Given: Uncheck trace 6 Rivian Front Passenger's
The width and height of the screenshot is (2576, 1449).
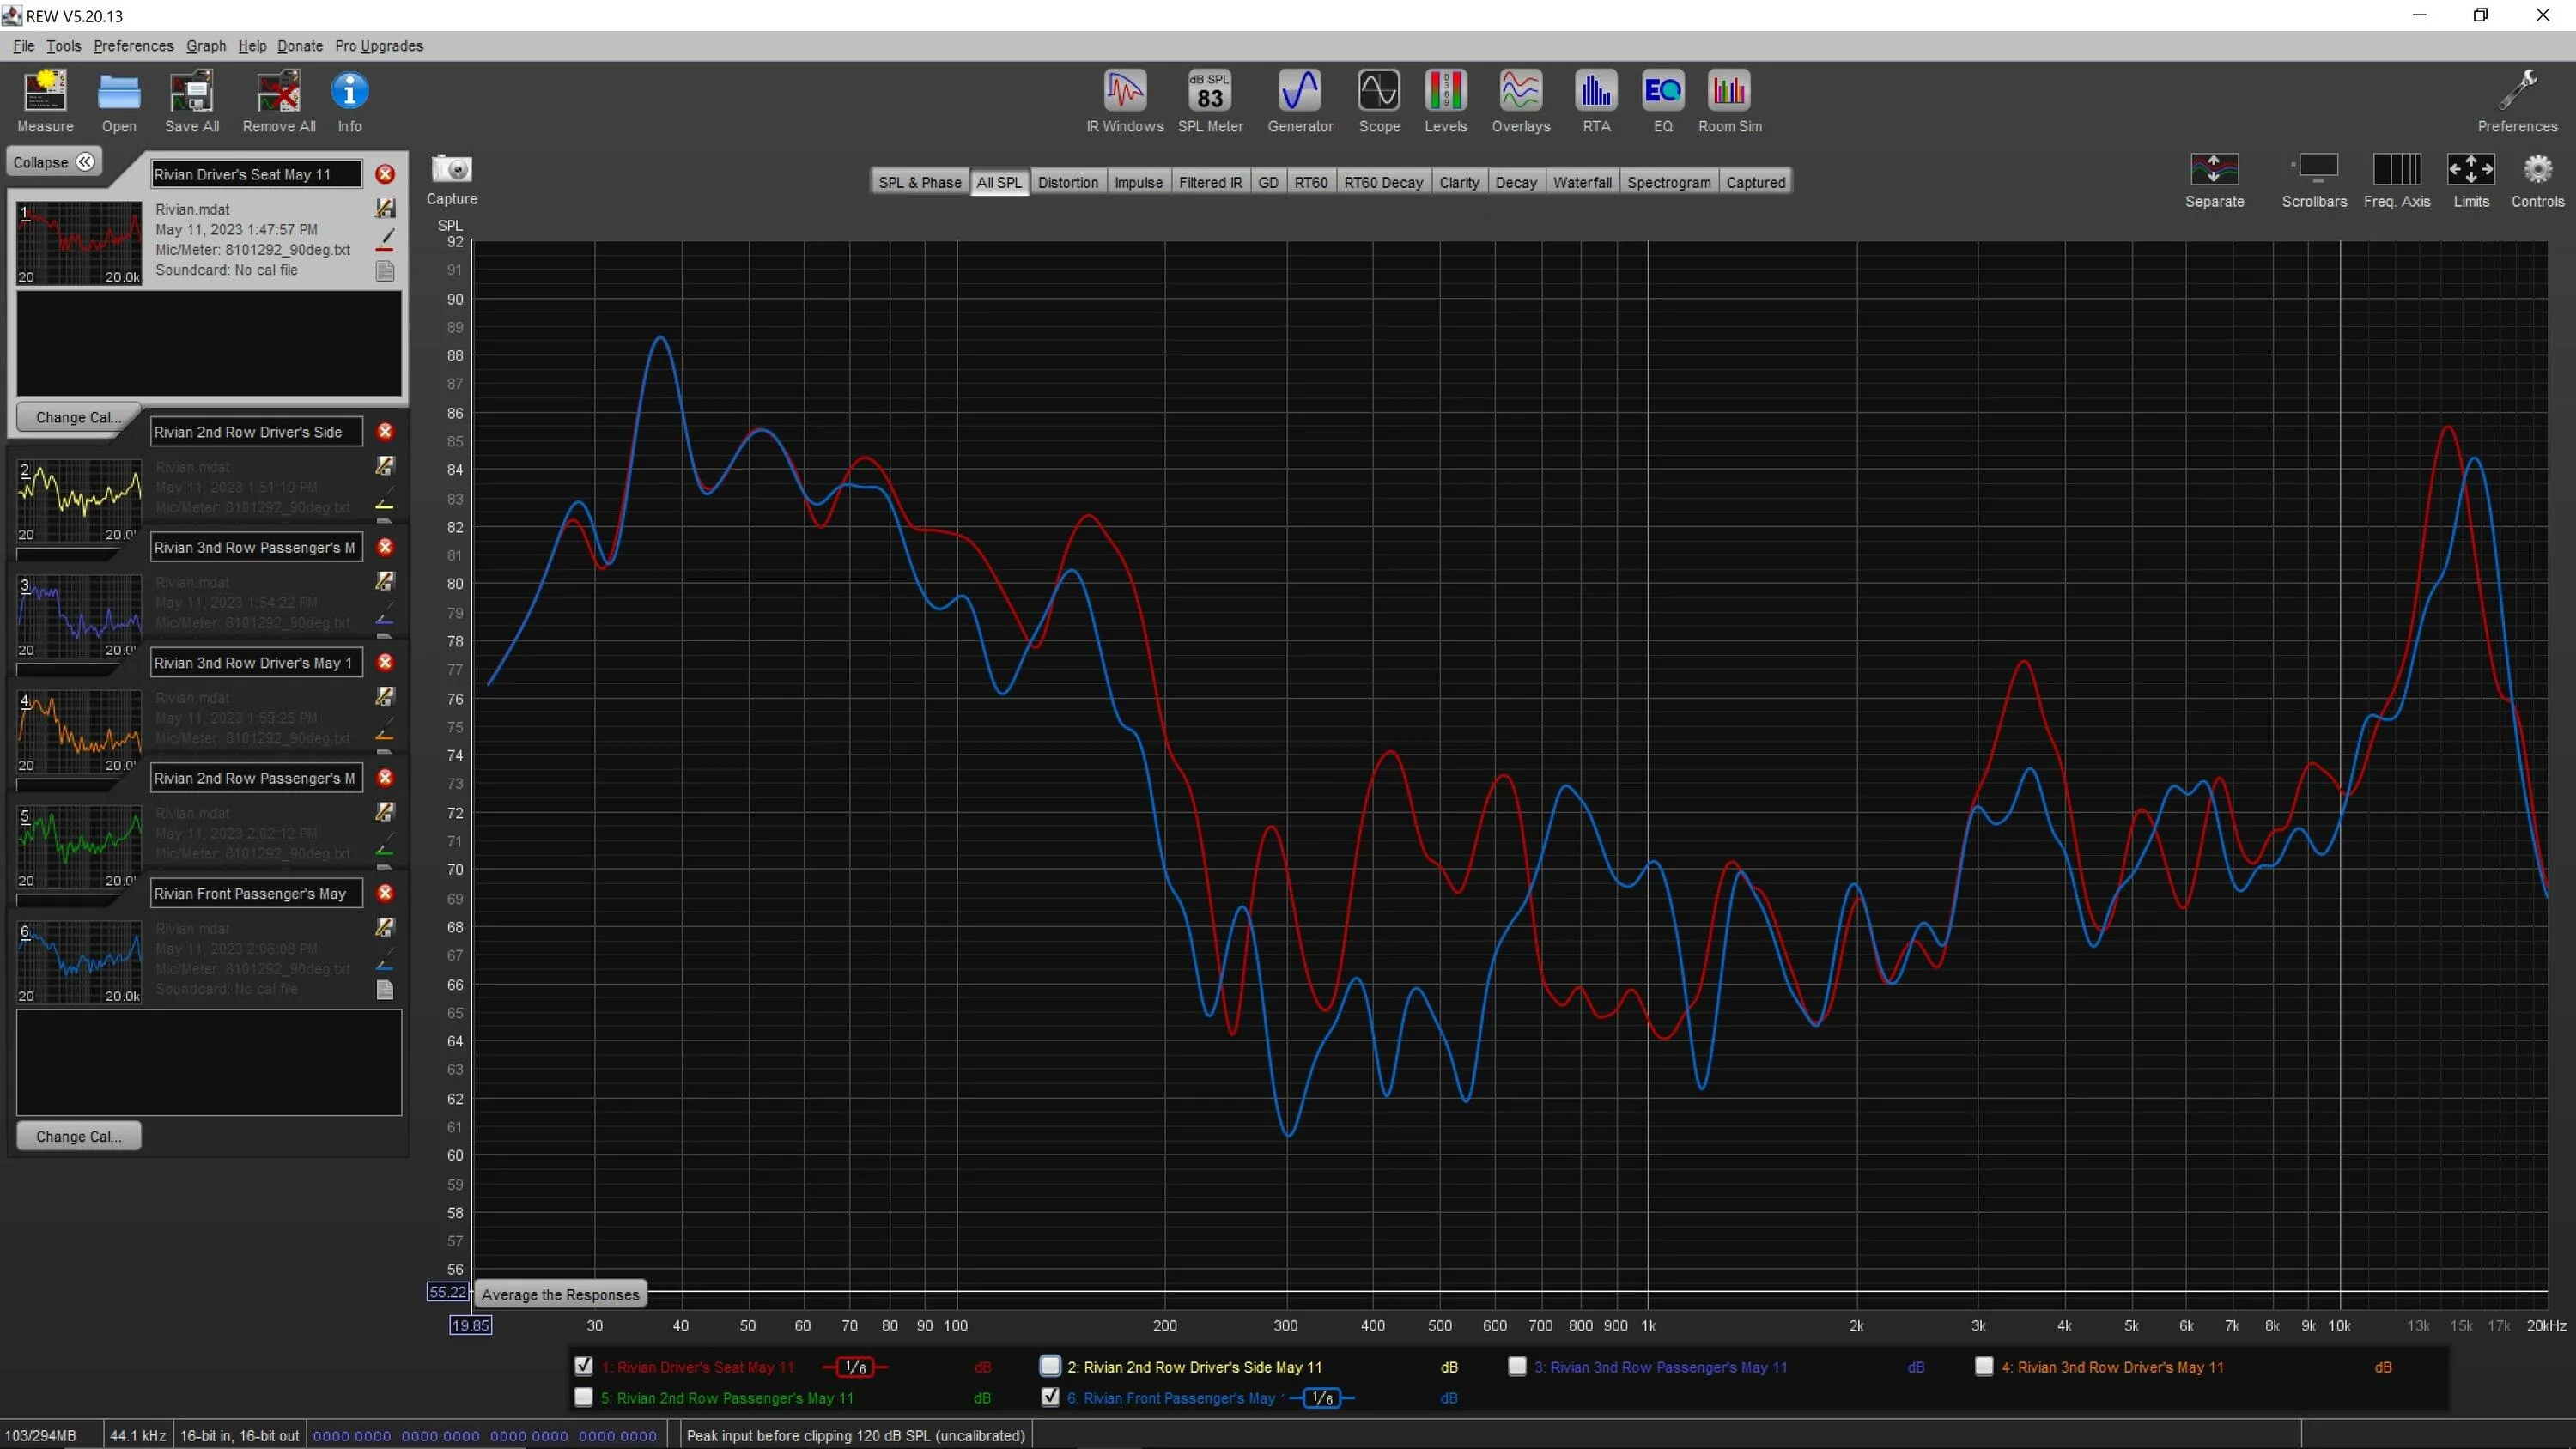Looking at the screenshot, I should 1050,1397.
